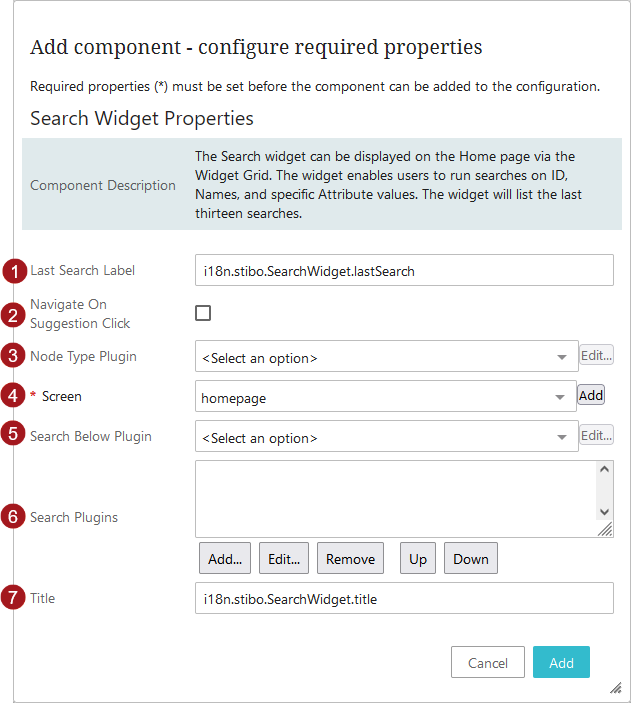Image resolution: width=631 pixels, height=703 pixels.
Task: Click the red number 1 callout badge
Action: [x=13, y=271]
